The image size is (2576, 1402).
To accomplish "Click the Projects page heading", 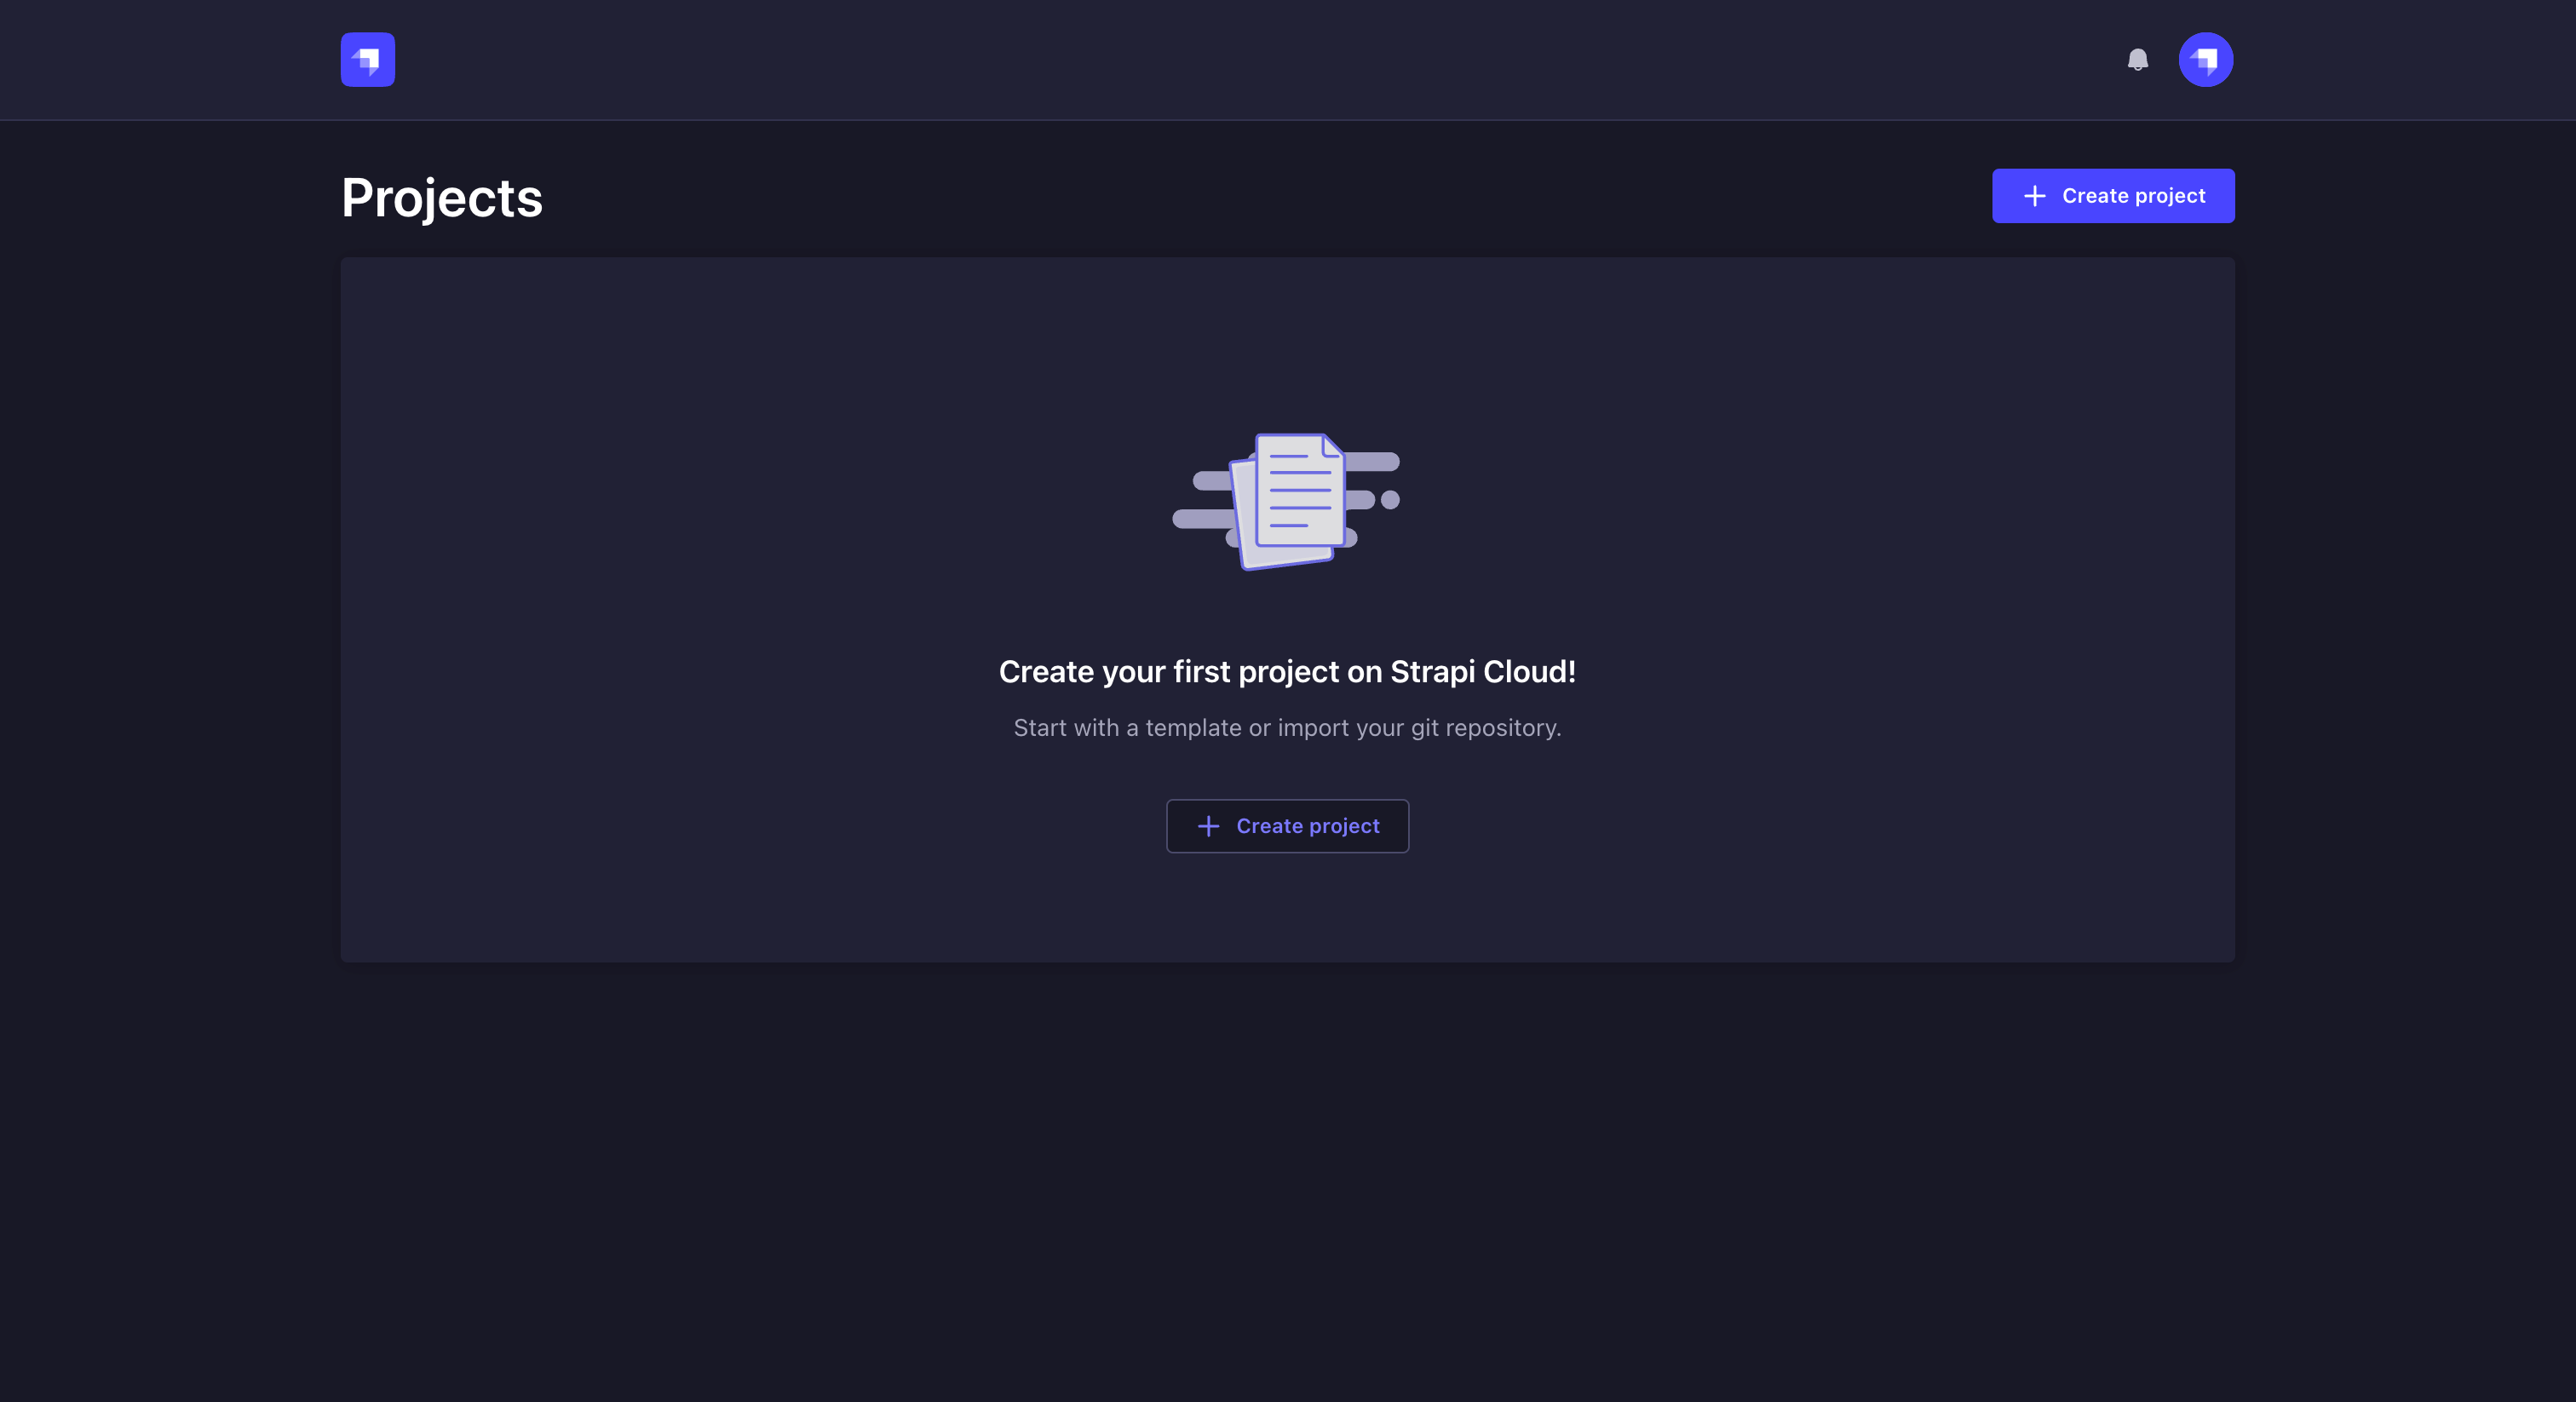I will (441, 197).
